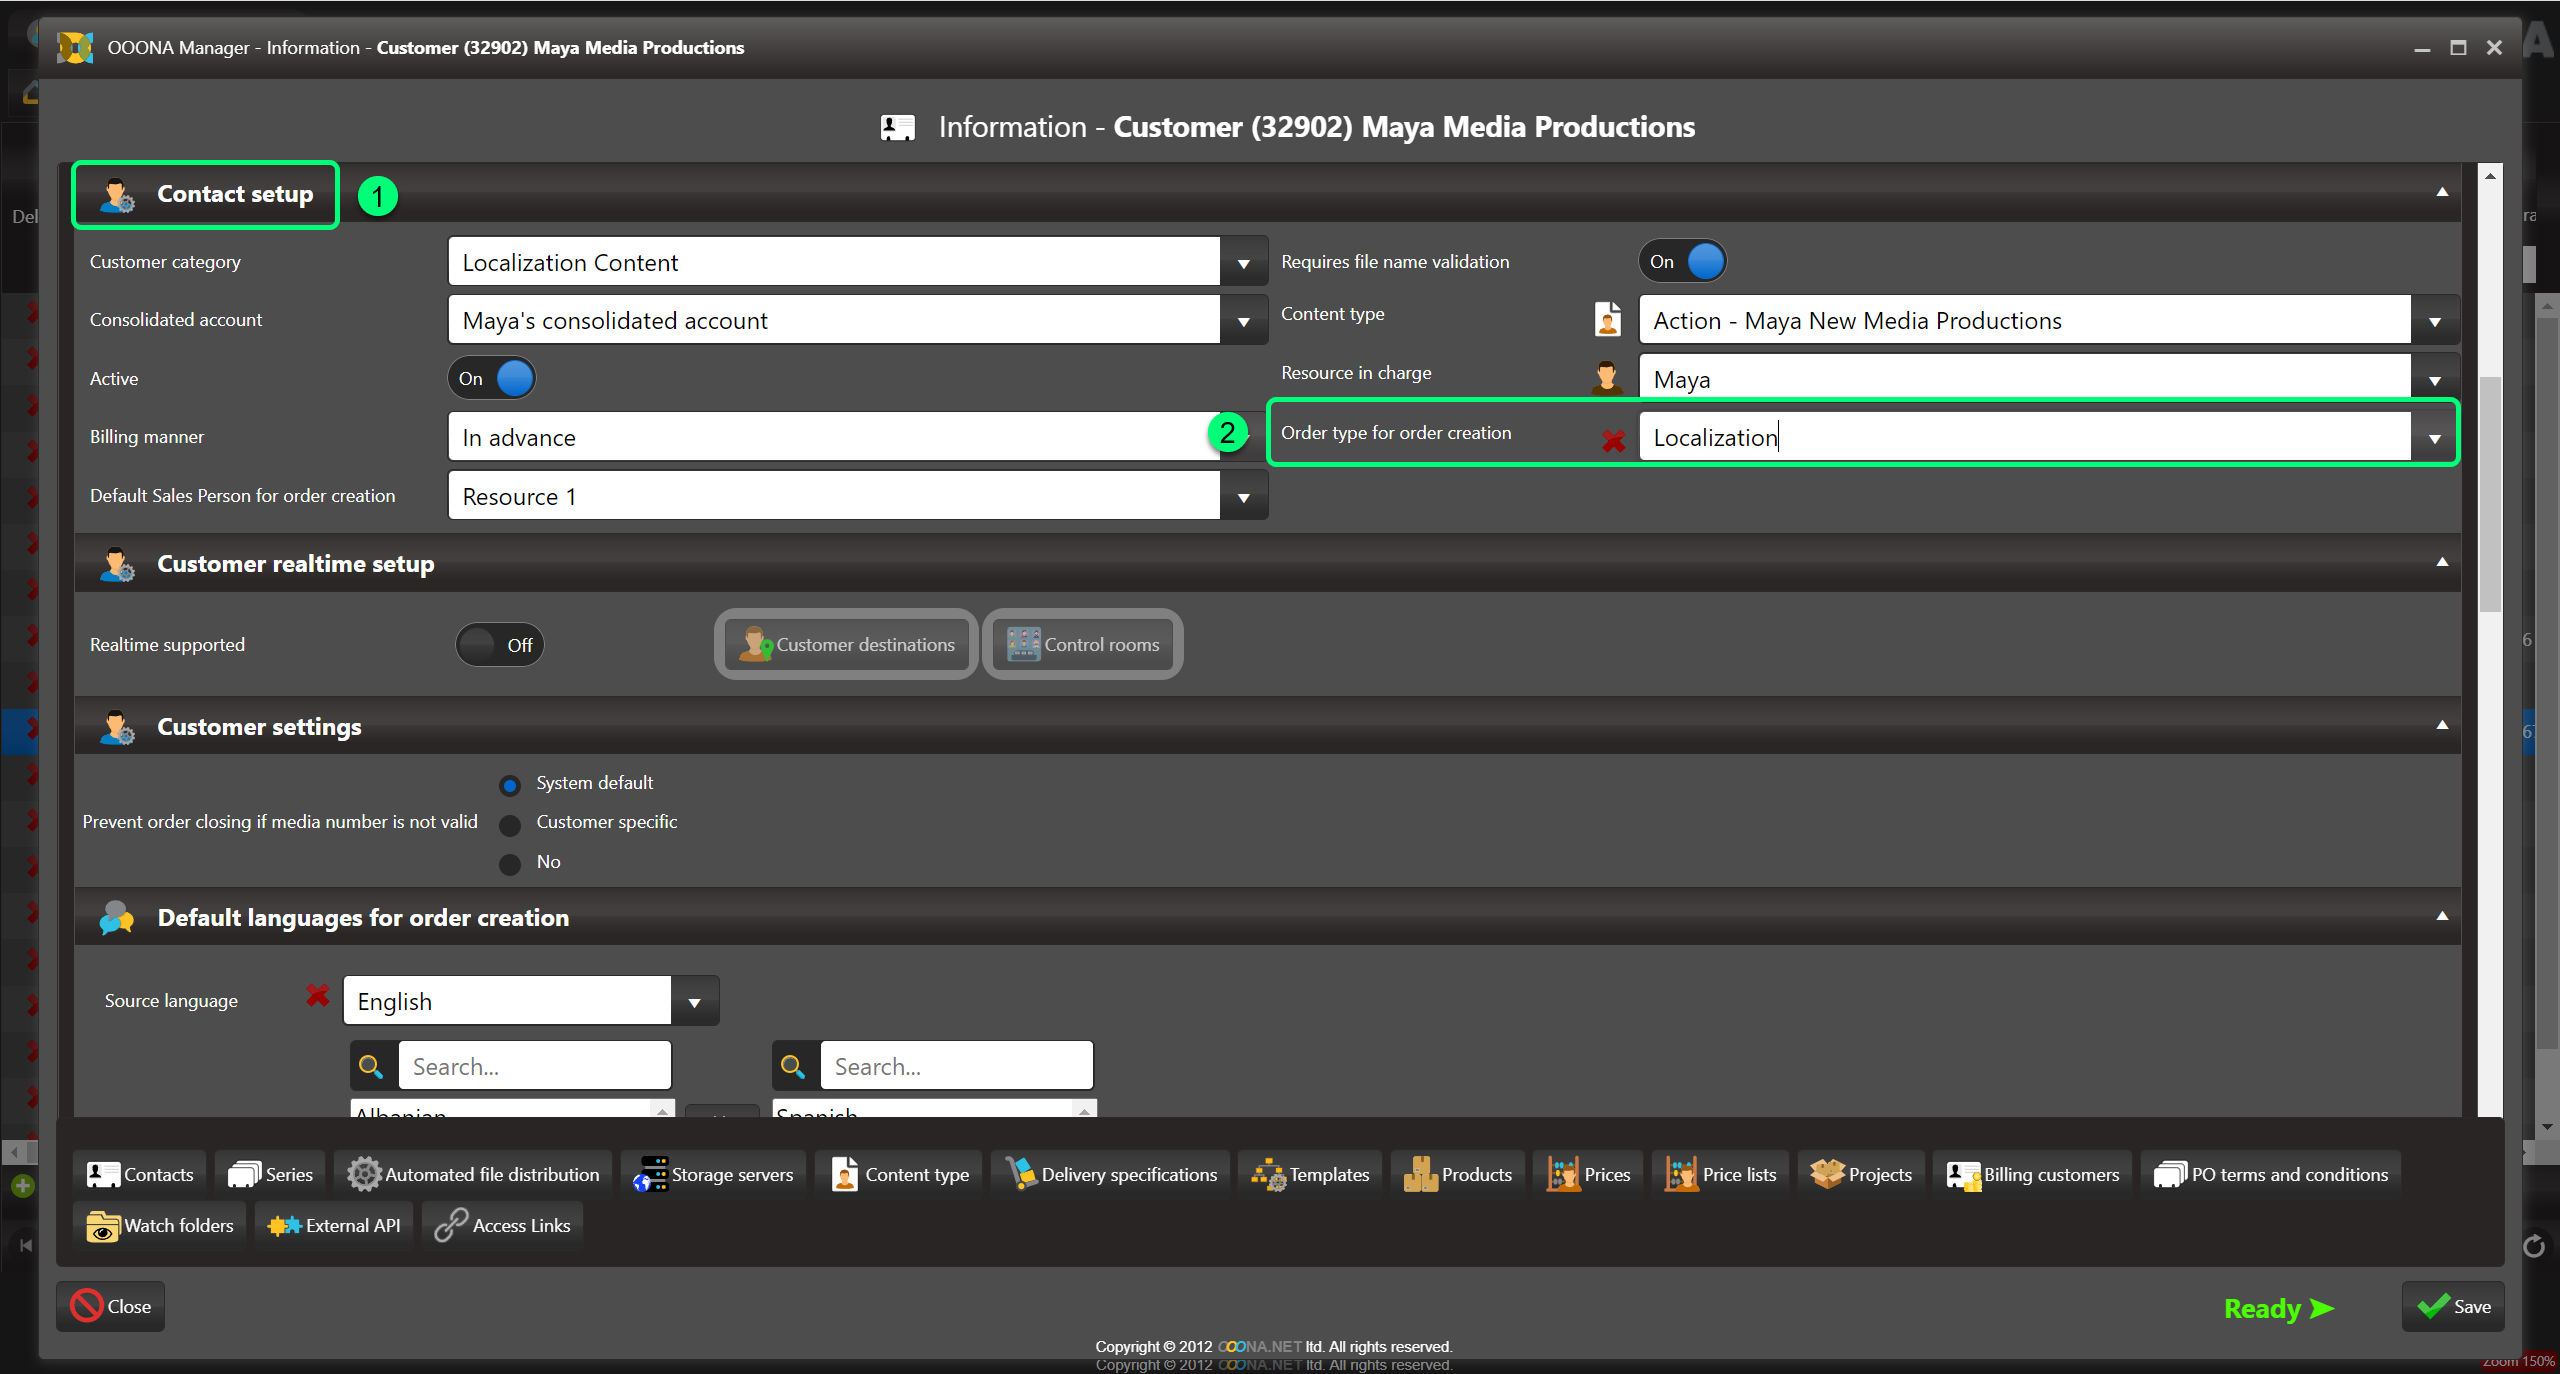
Task: Open Access Links
Action: pos(503,1225)
